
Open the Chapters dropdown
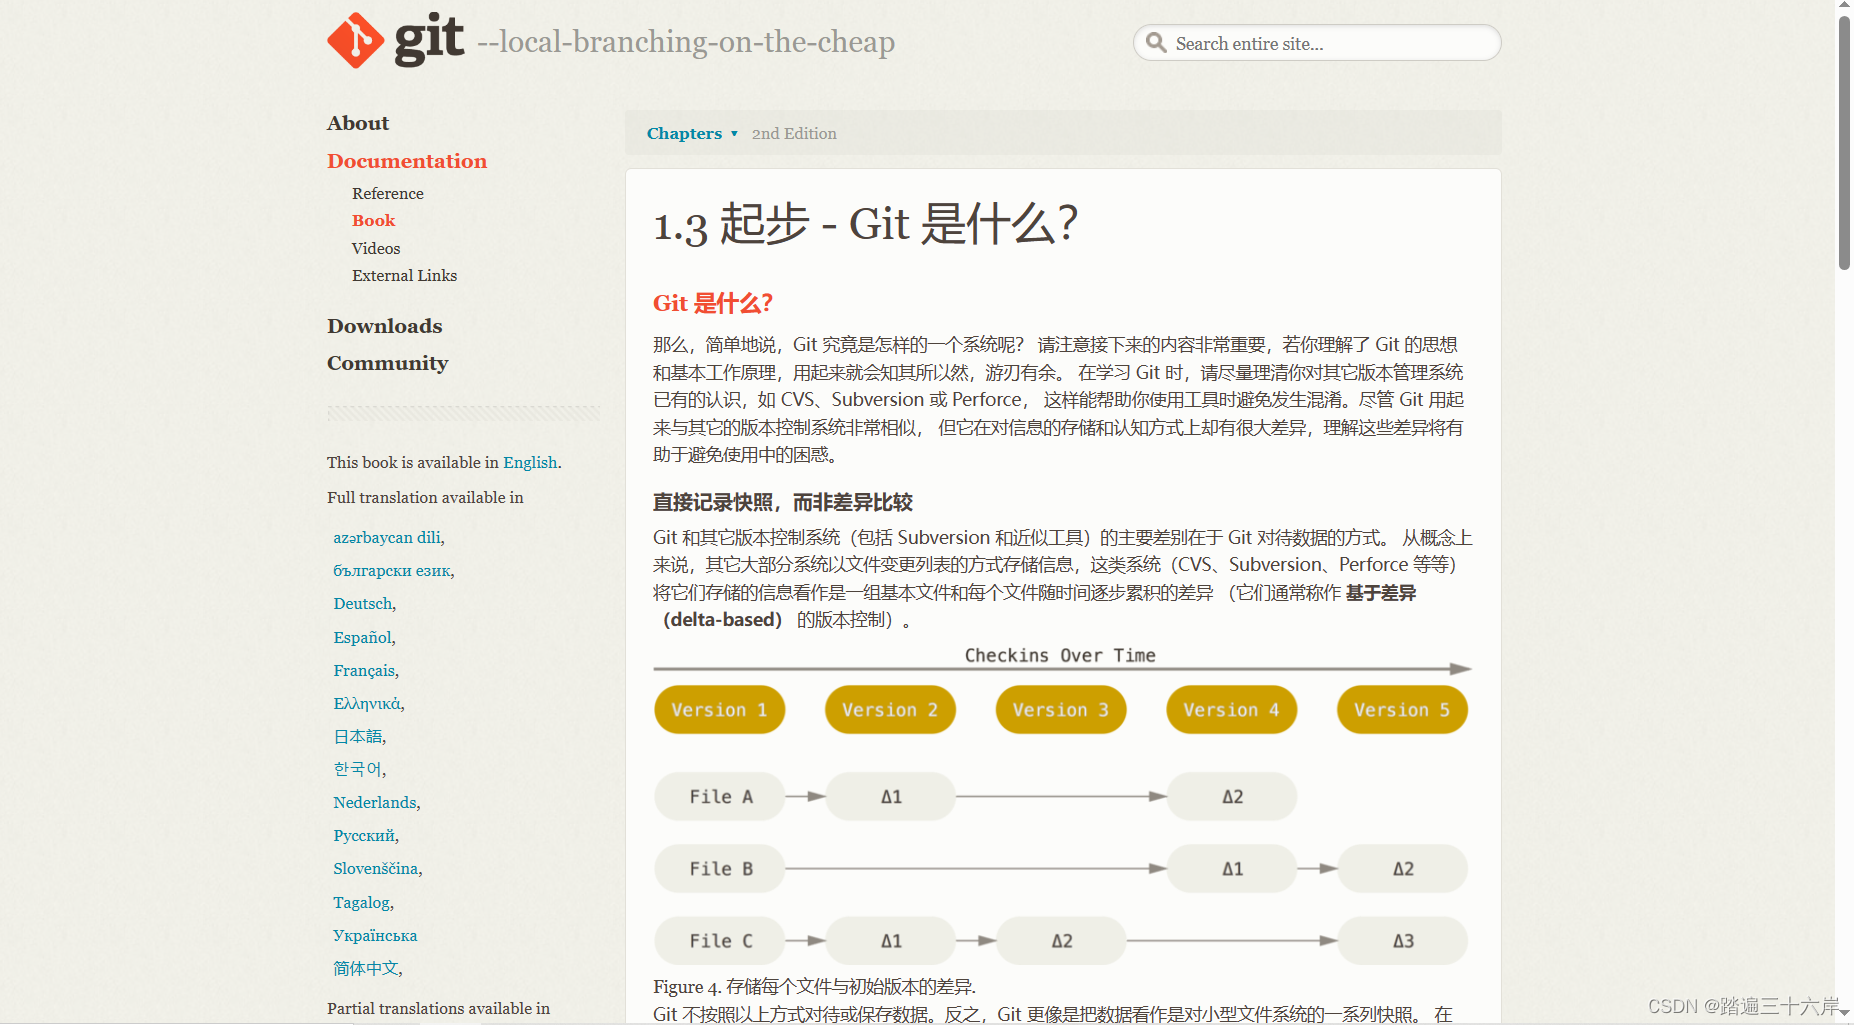point(692,133)
